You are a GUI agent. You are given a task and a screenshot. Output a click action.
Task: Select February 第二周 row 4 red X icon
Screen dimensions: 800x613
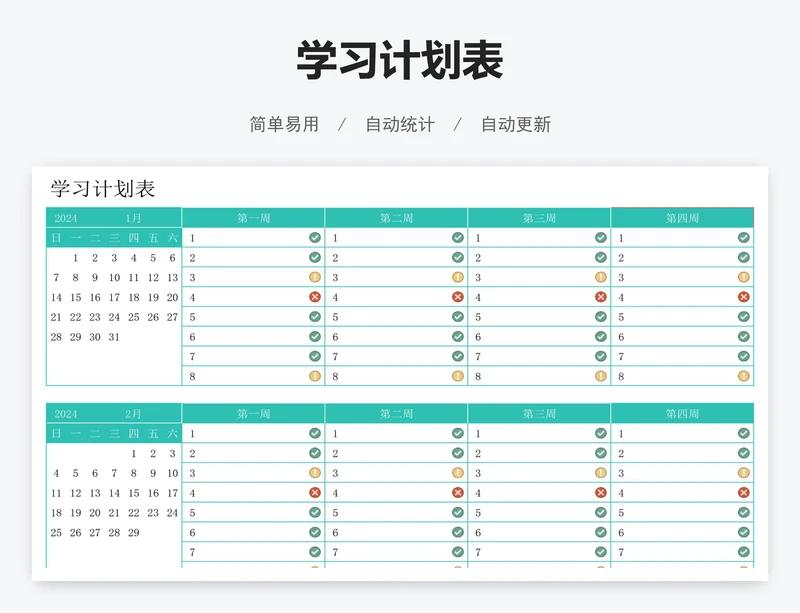(x=458, y=493)
